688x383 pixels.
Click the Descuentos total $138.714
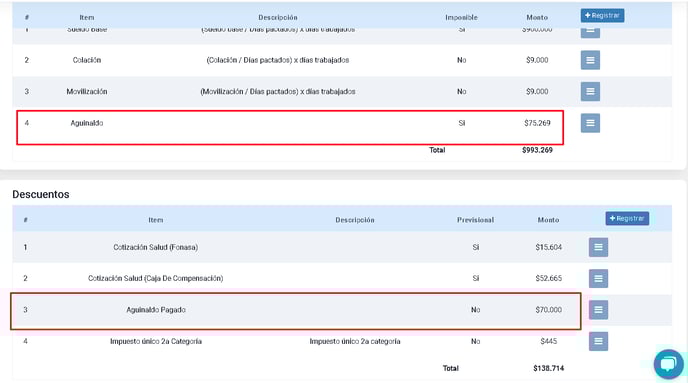[548, 369]
